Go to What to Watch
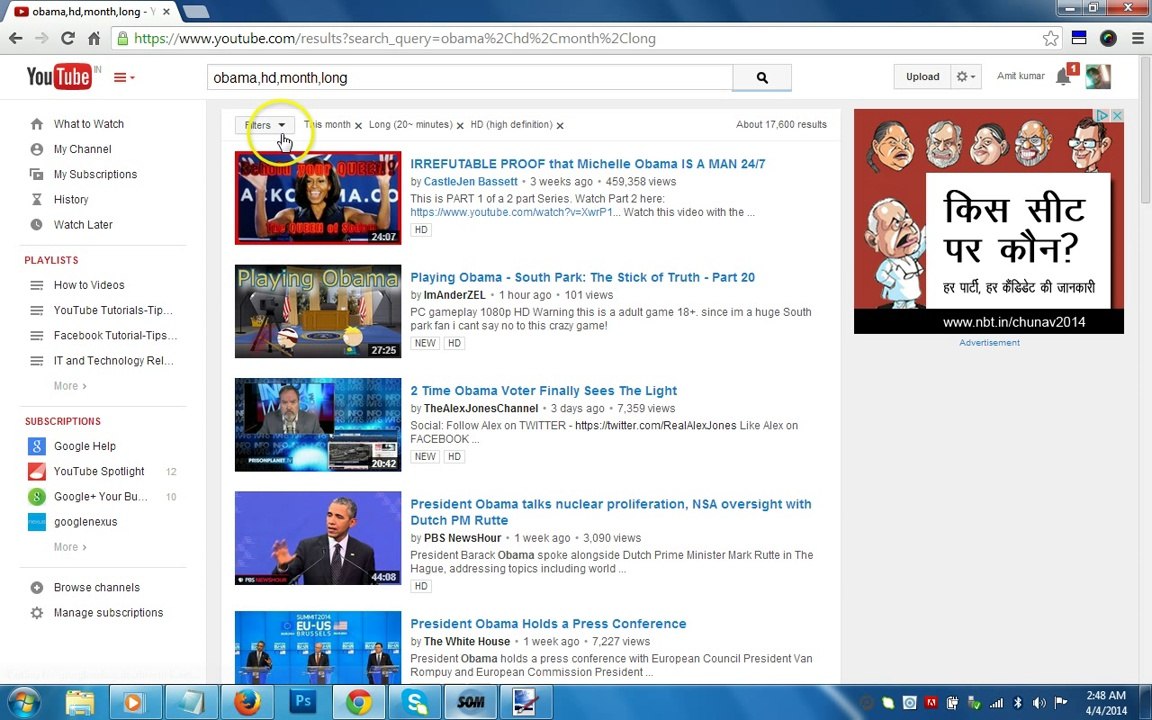This screenshot has height=720, width=1152. (x=88, y=124)
